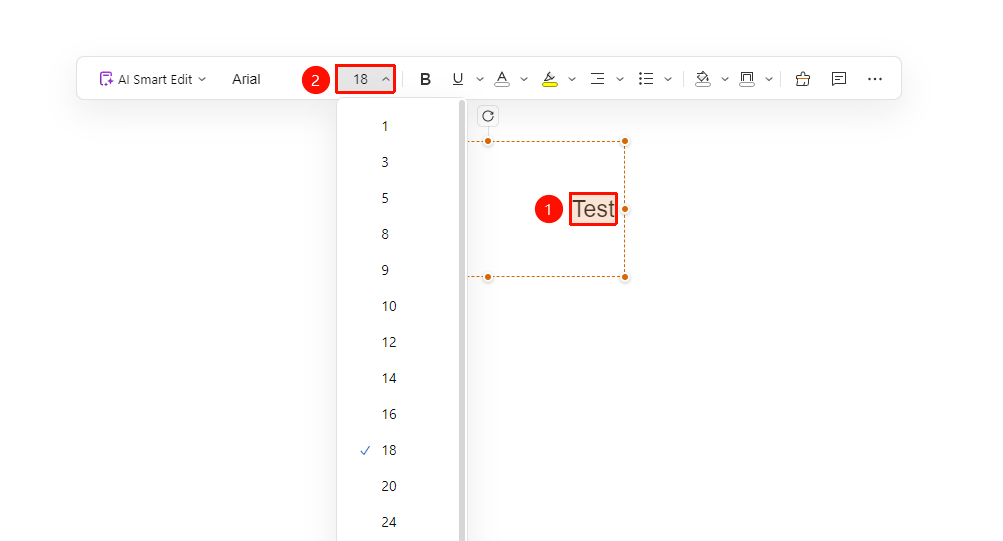
Task: Toggle underline formatting
Action: (457, 79)
